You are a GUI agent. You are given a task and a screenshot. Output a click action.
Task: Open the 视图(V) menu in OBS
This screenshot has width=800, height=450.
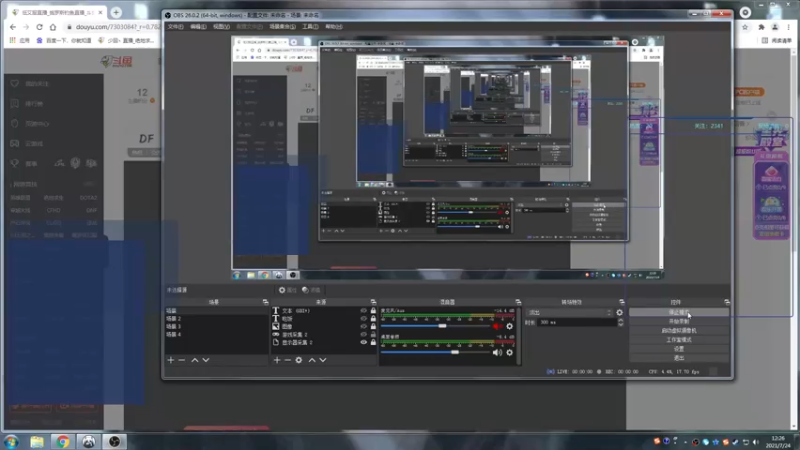click(221, 27)
